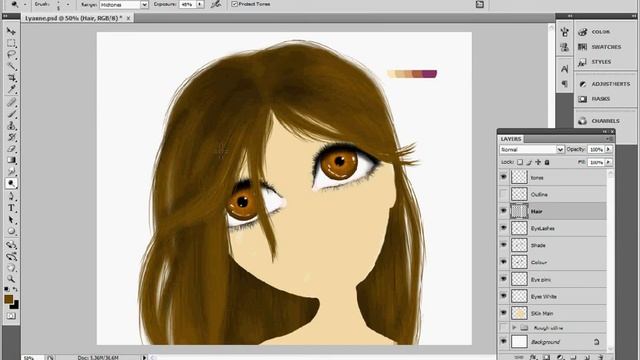Select the 3D Rotate tool
The image size is (640, 360).
point(11,245)
